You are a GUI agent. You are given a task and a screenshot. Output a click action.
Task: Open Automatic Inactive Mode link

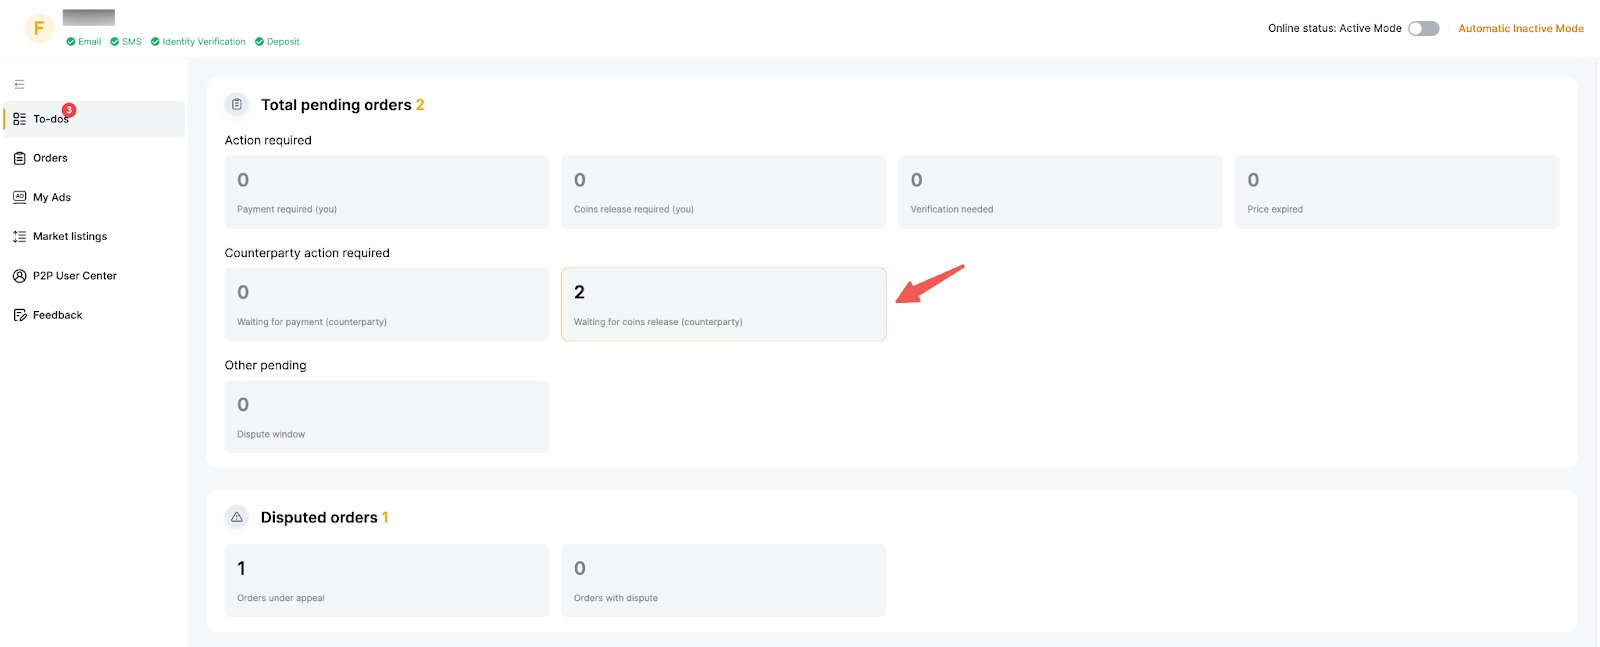click(x=1520, y=29)
